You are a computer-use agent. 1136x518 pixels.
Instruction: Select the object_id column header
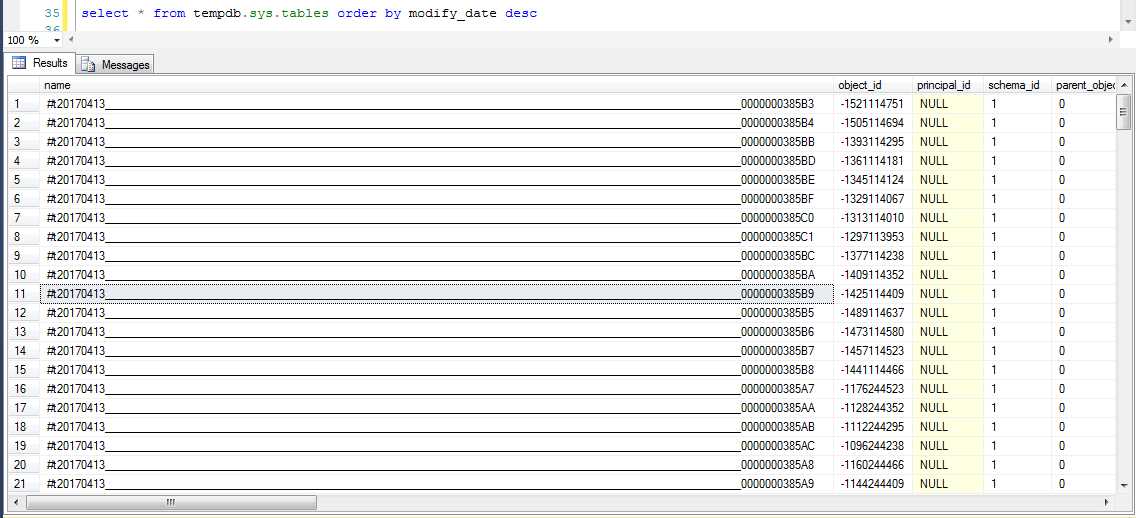click(873, 85)
